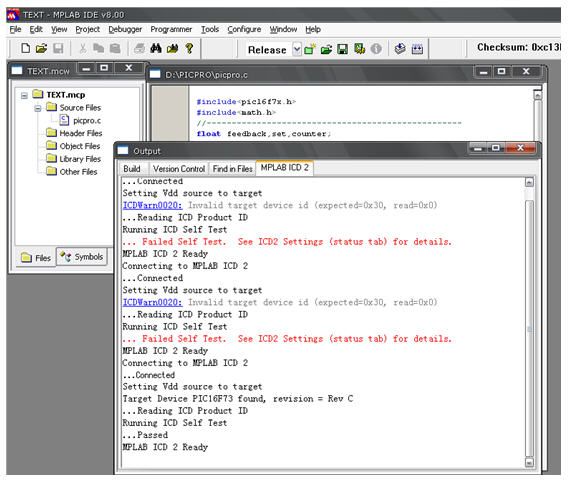
Task: Click the Checksum readout in the toolbar
Action: coord(519,47)
